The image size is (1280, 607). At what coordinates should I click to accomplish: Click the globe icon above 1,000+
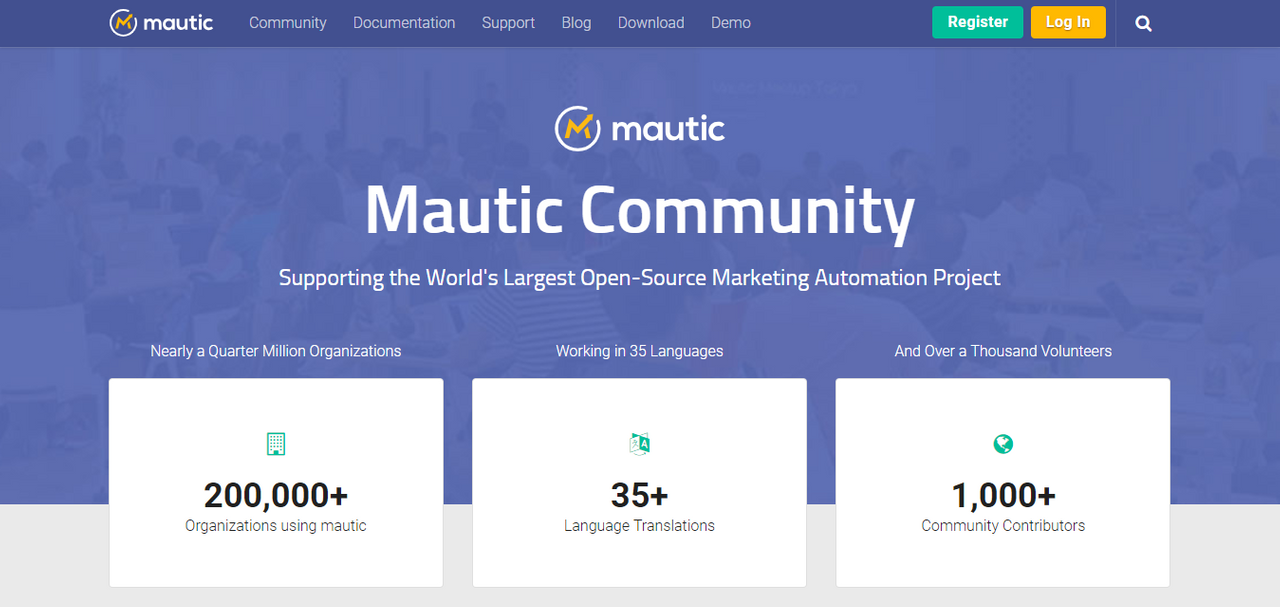(x=1003, y=444)
